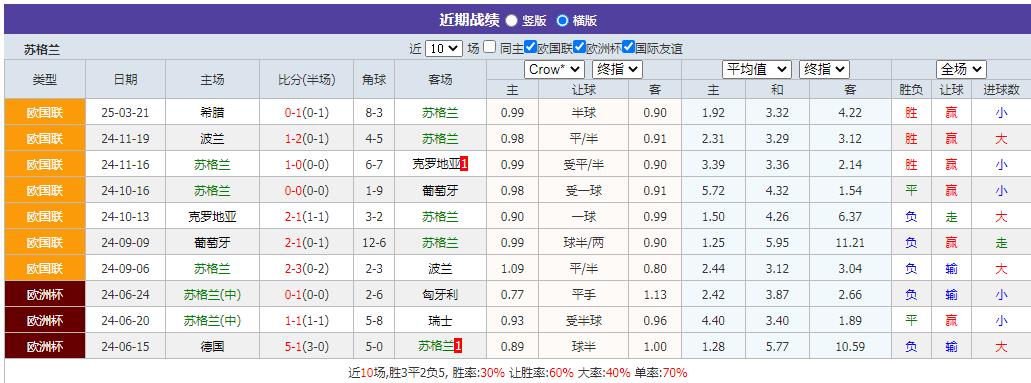This screenshot has height=383, width=1031.
Task: Click the date 24-10-13
Action: pos(126,217)
